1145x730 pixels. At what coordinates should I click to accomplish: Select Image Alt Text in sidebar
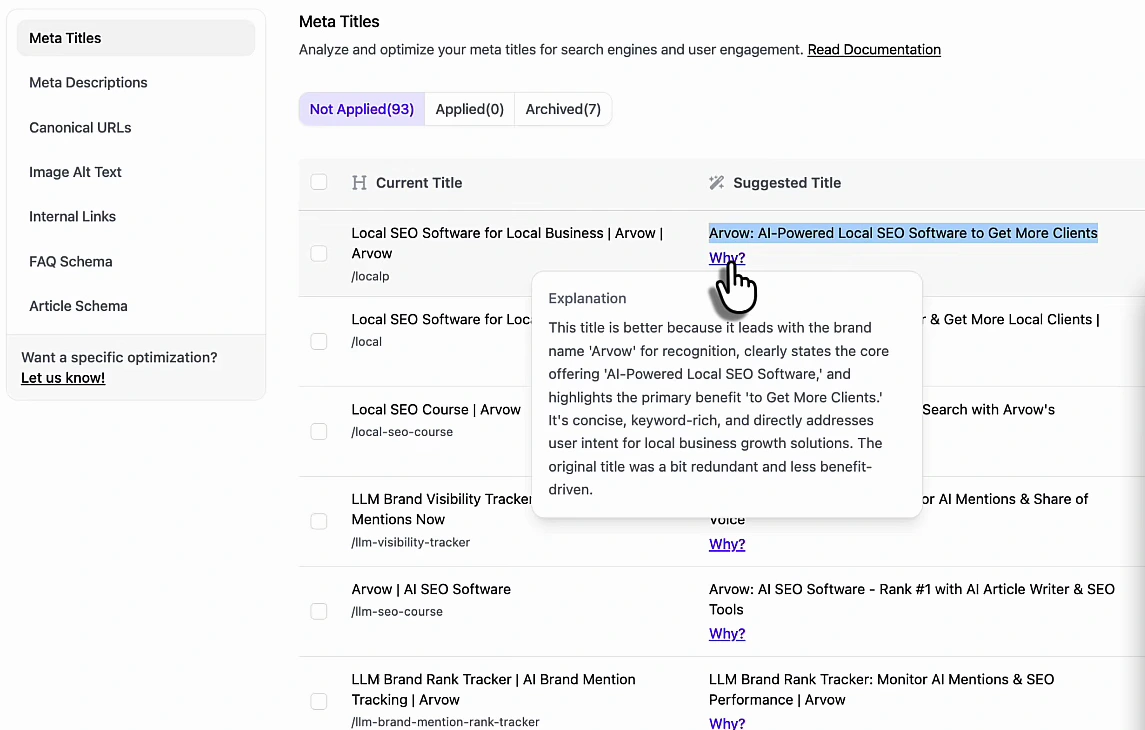(x=75, y=172)
